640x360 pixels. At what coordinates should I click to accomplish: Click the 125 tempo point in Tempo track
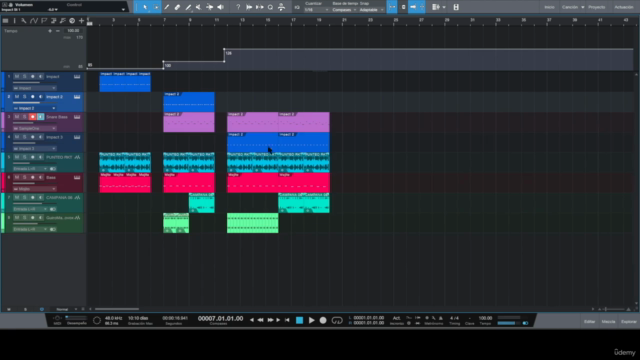pos(225,50)
